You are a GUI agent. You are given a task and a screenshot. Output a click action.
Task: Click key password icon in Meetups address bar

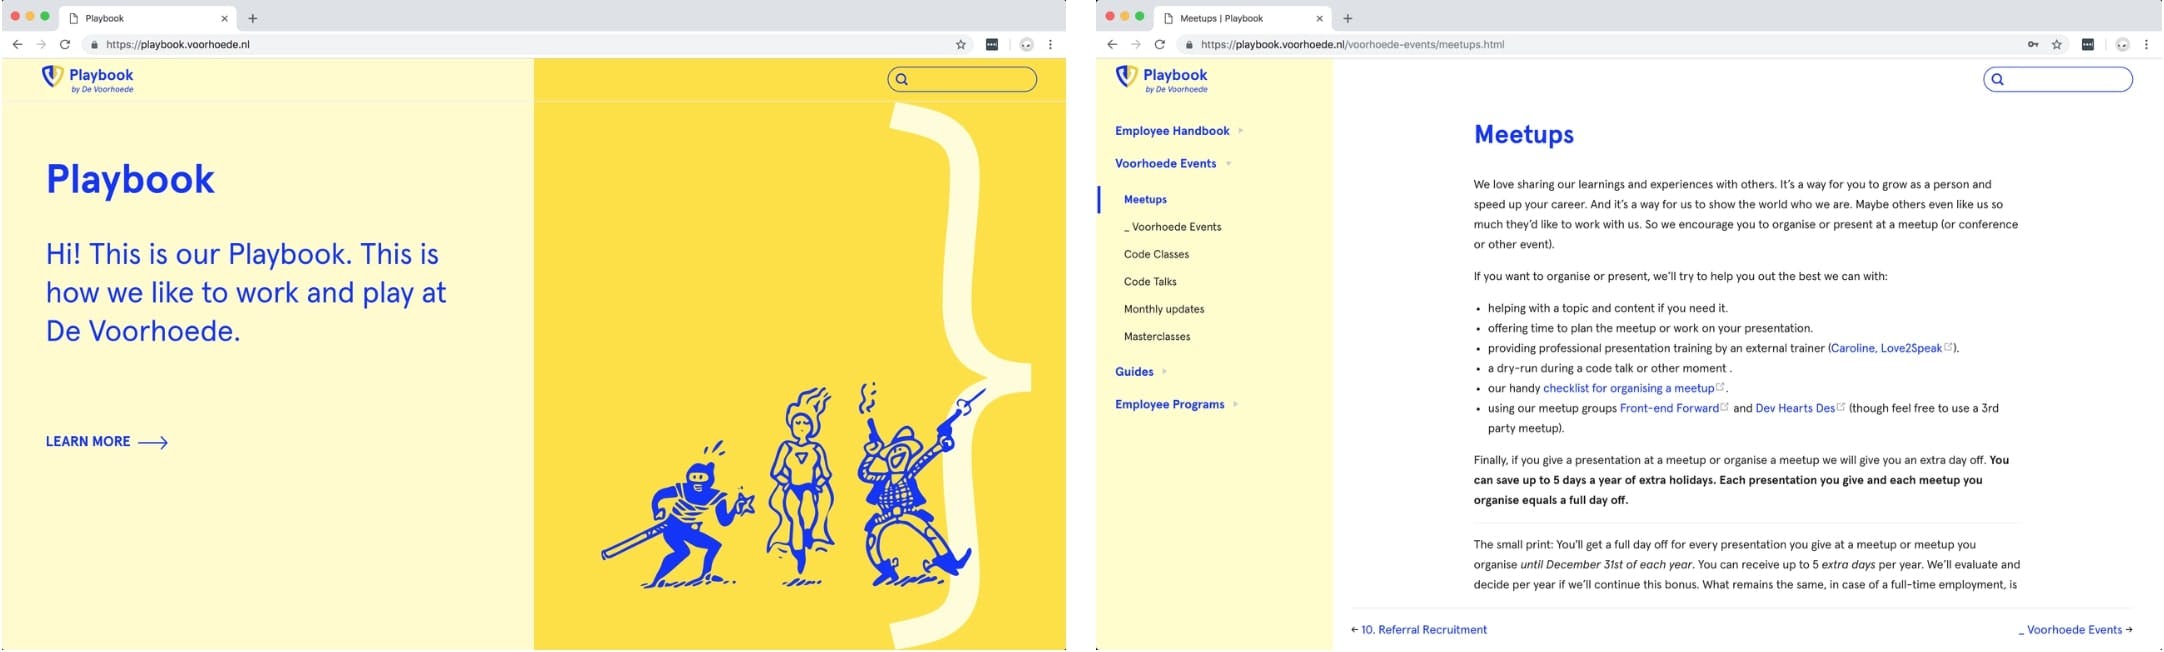tap(2033, 44)
